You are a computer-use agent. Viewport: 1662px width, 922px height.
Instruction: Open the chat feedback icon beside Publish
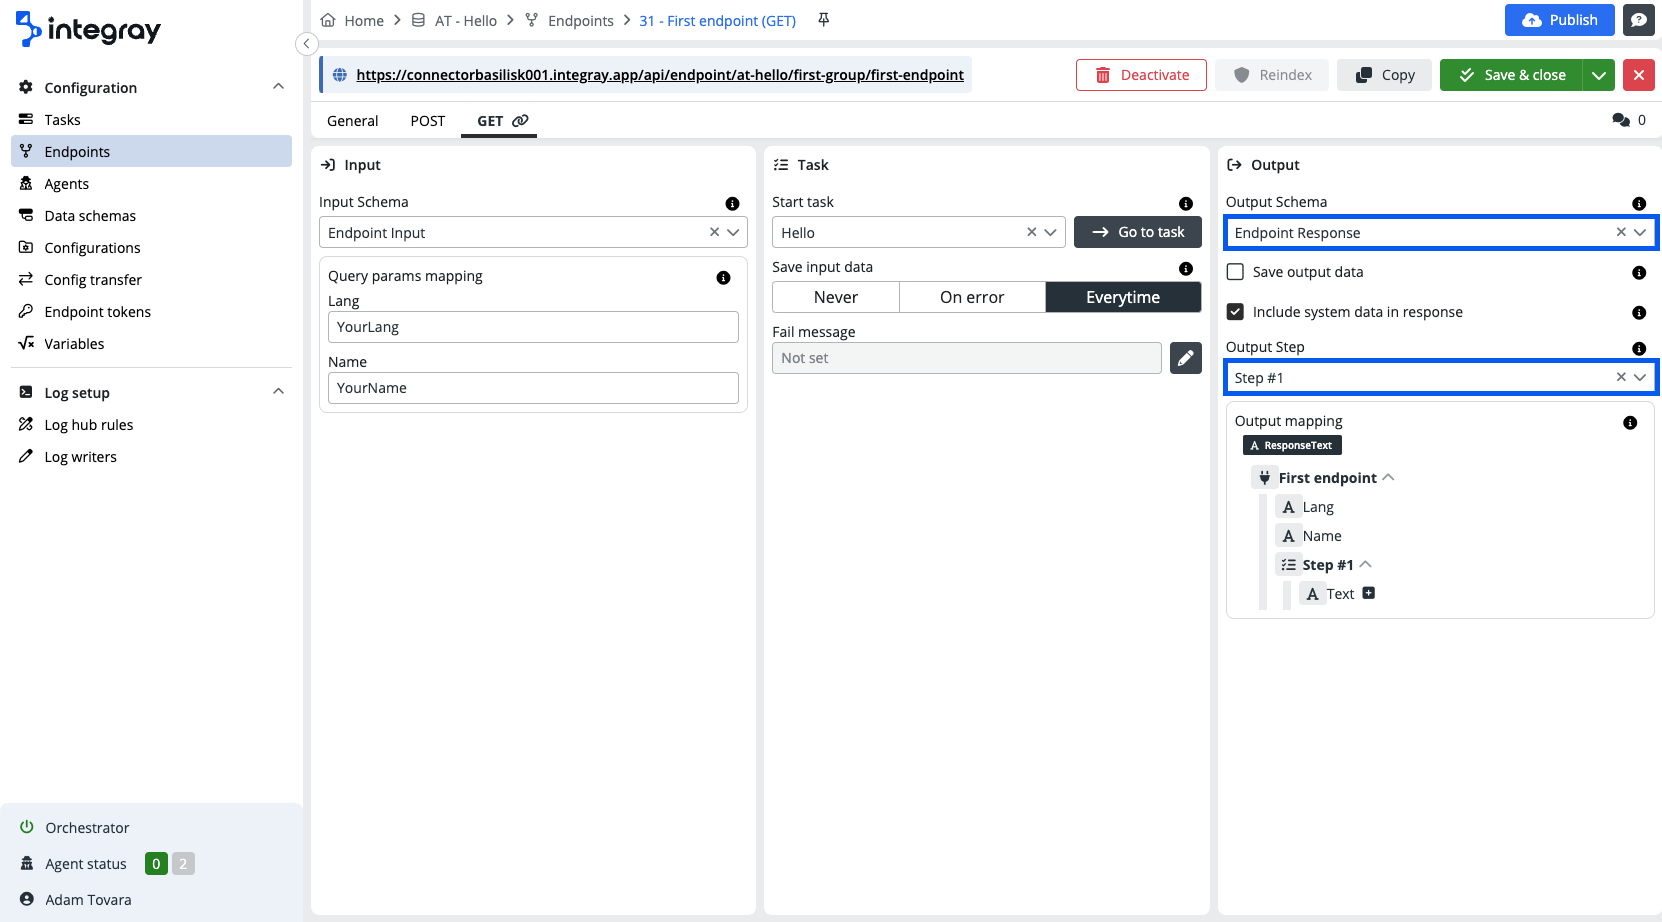(x=1638, y=20)
